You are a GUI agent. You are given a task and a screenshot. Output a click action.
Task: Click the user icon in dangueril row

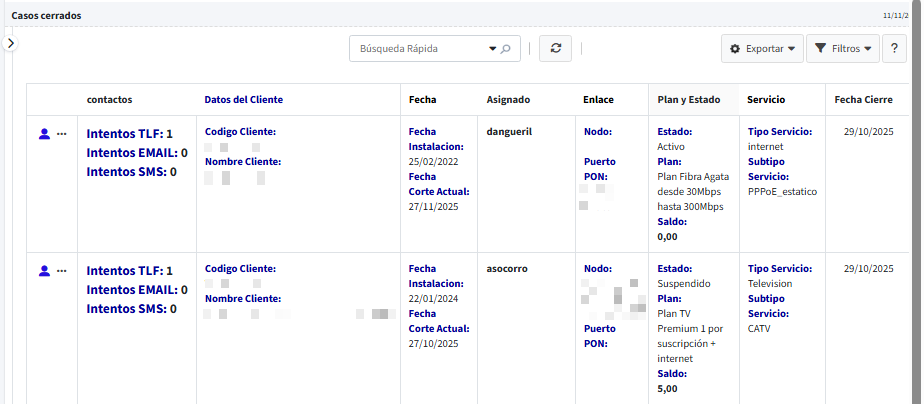tap(44, 133)
